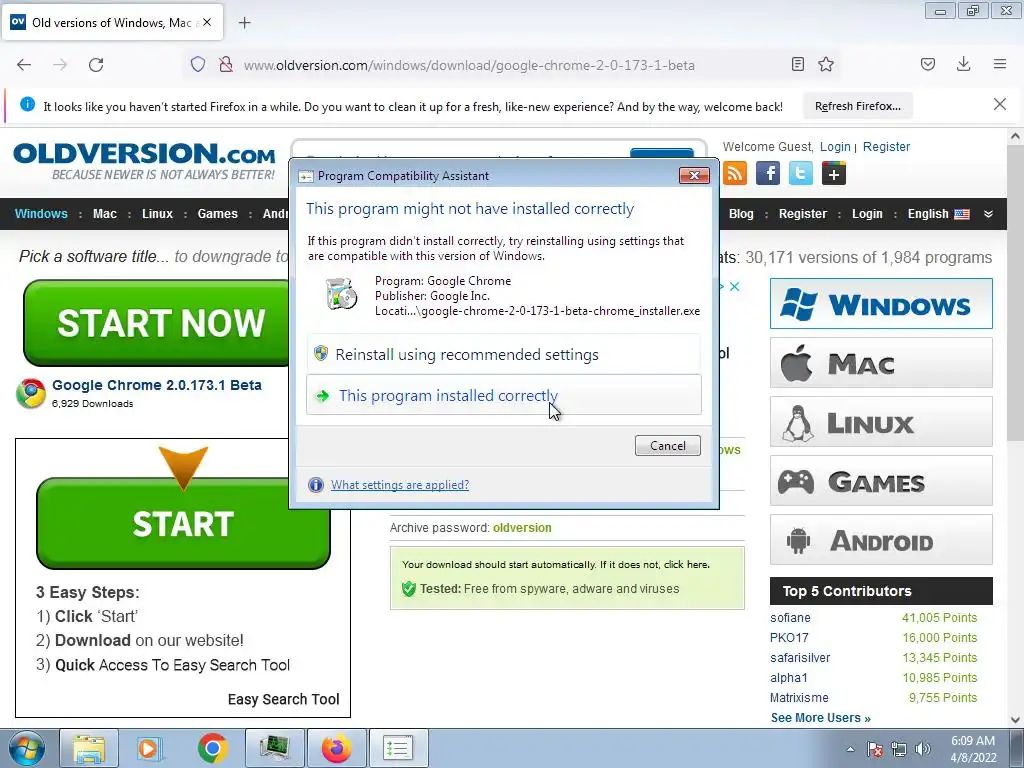Toggle reader view icon in address bar

(797, 64)
